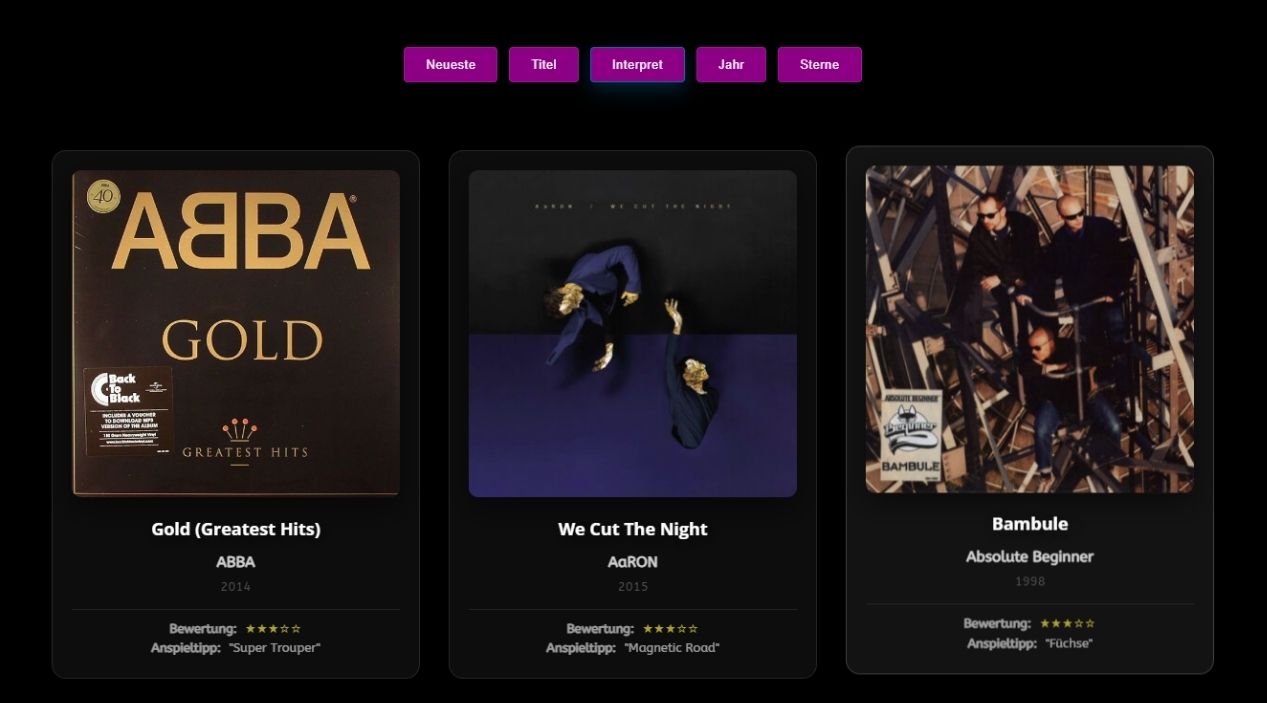Sort albums by Neueste
Image resolution: width=1267 pixels, height=703 pixels.
point(450,64)
